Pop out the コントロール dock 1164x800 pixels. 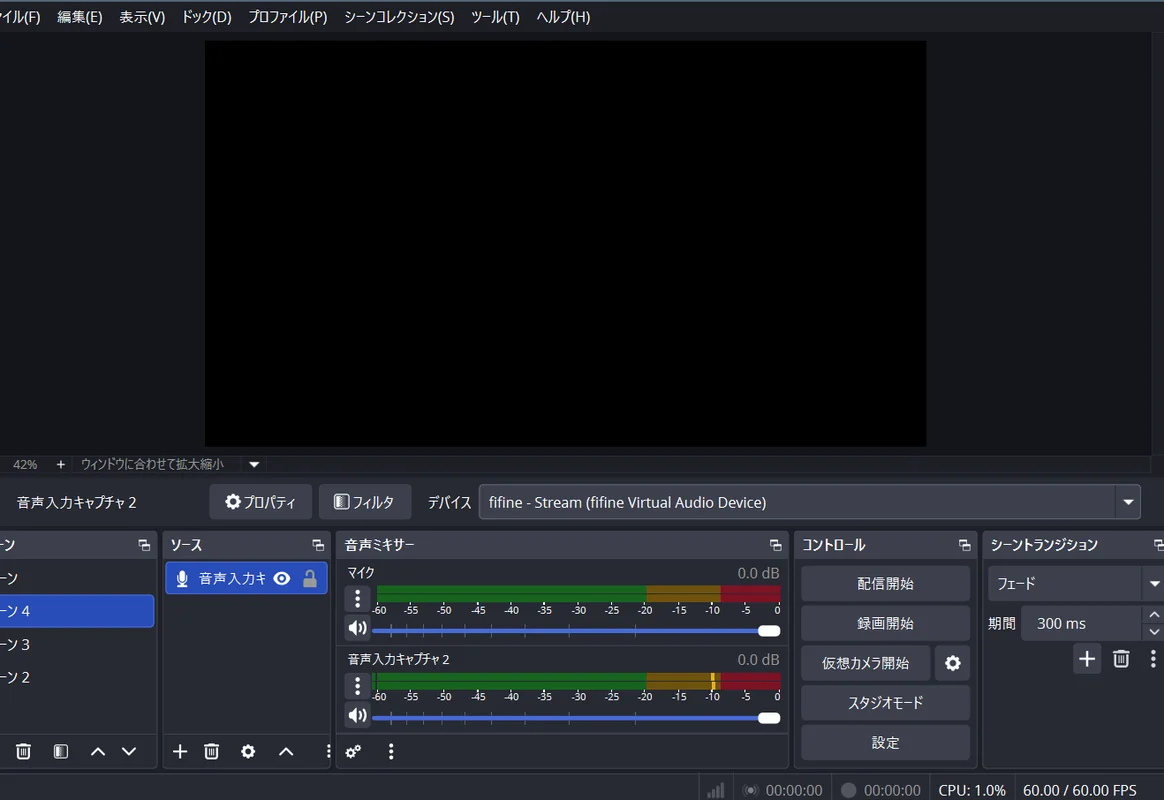tap(964, 545)
